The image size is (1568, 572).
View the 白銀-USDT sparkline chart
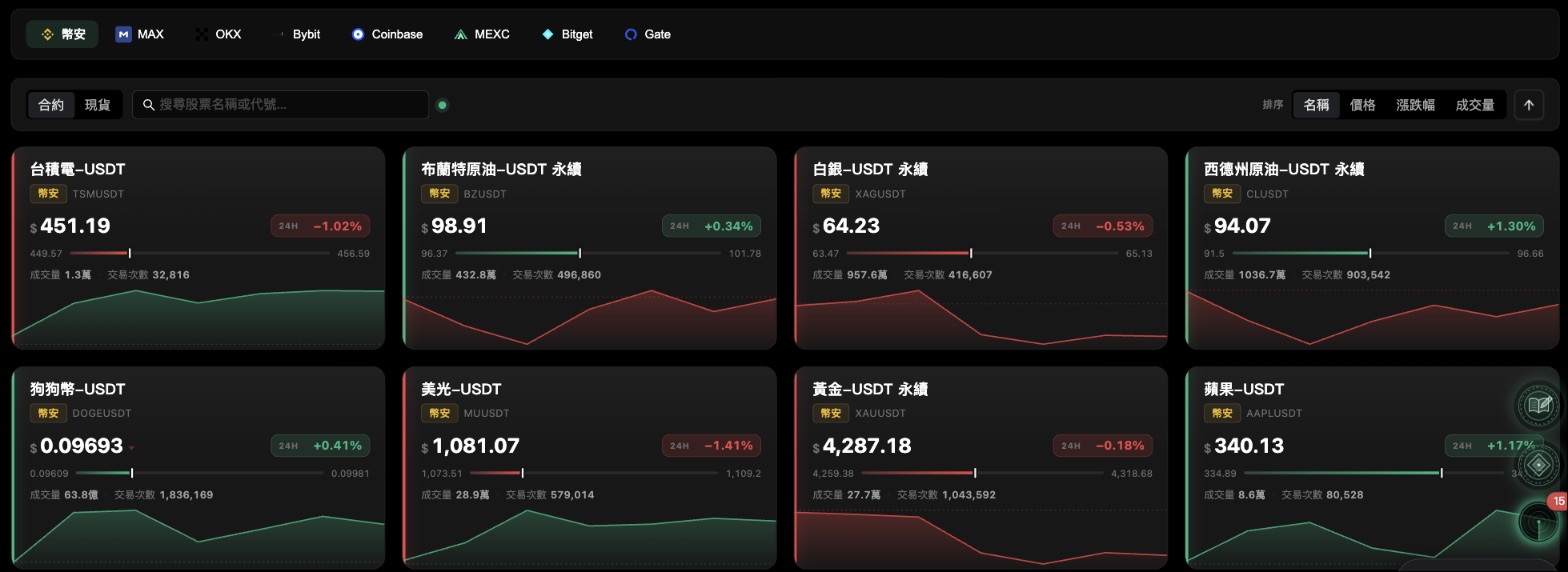pyautogui.click(x=981, y=318)
